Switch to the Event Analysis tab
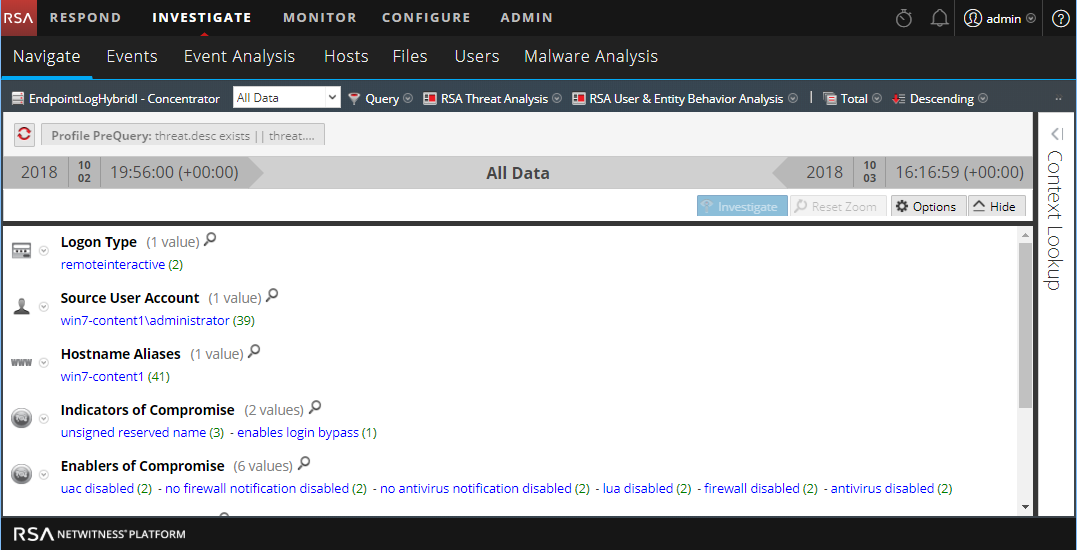 coord(239,56)
